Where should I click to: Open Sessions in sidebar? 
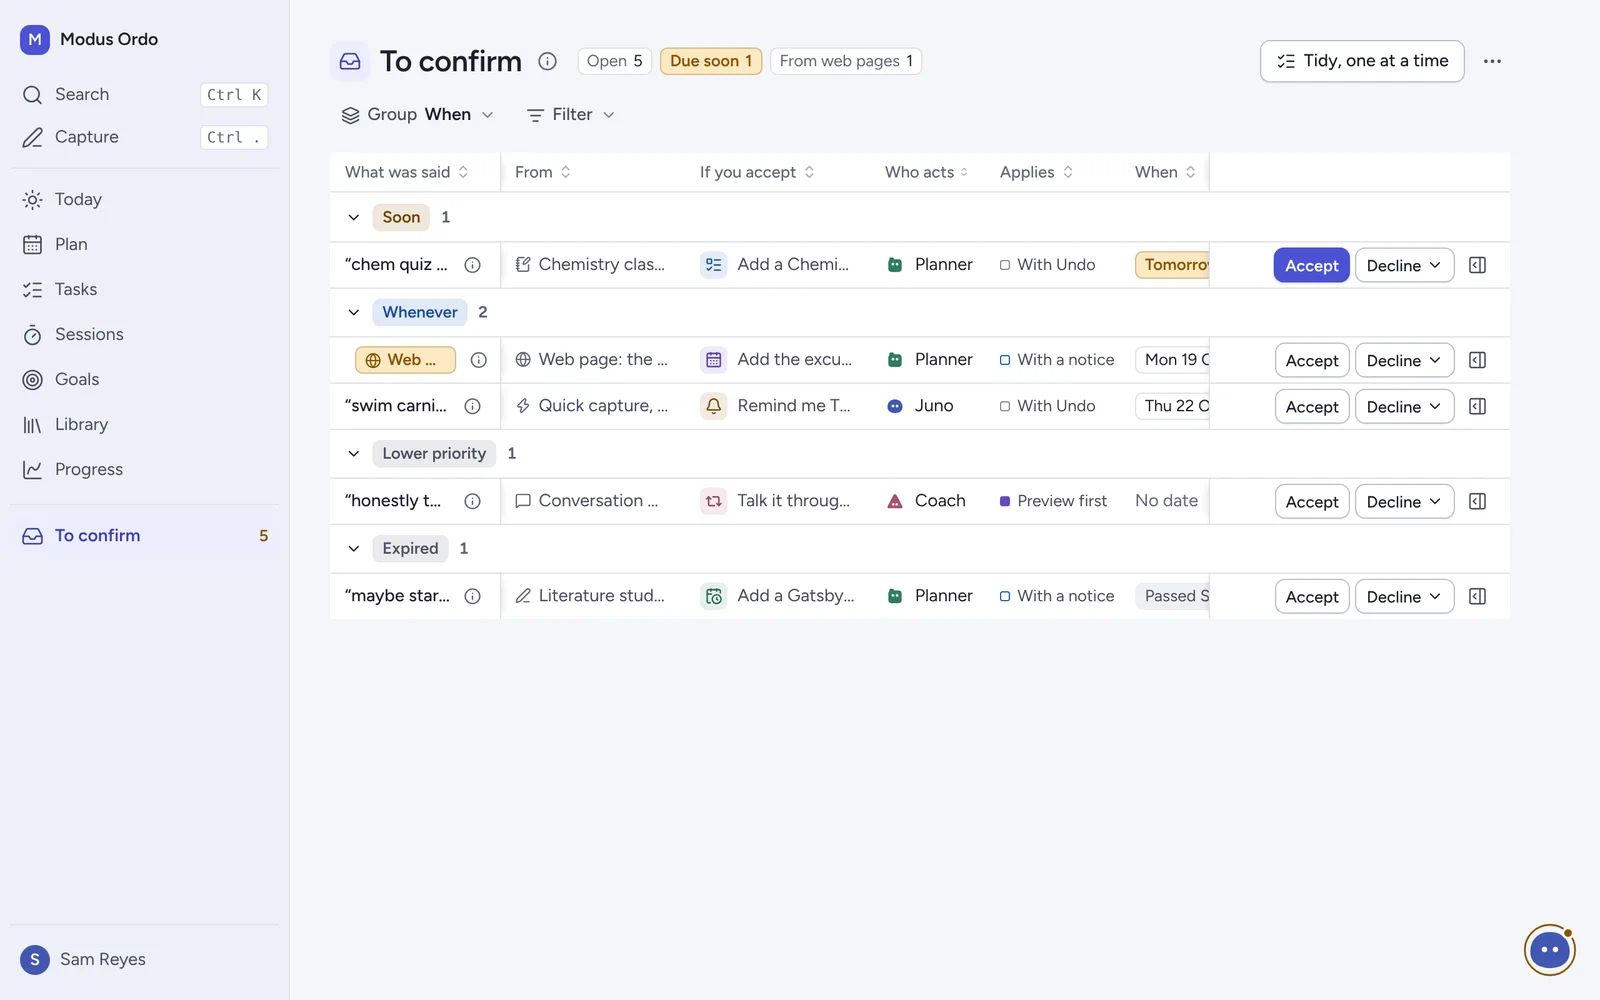pyautogui.click(x=145, y=334)
